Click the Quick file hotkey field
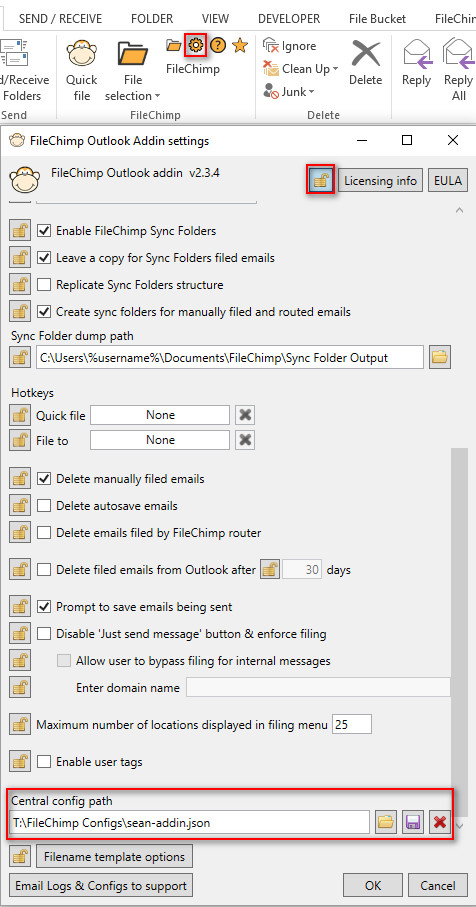The height and width of the screenshot is (907, 476). [160, 415]
